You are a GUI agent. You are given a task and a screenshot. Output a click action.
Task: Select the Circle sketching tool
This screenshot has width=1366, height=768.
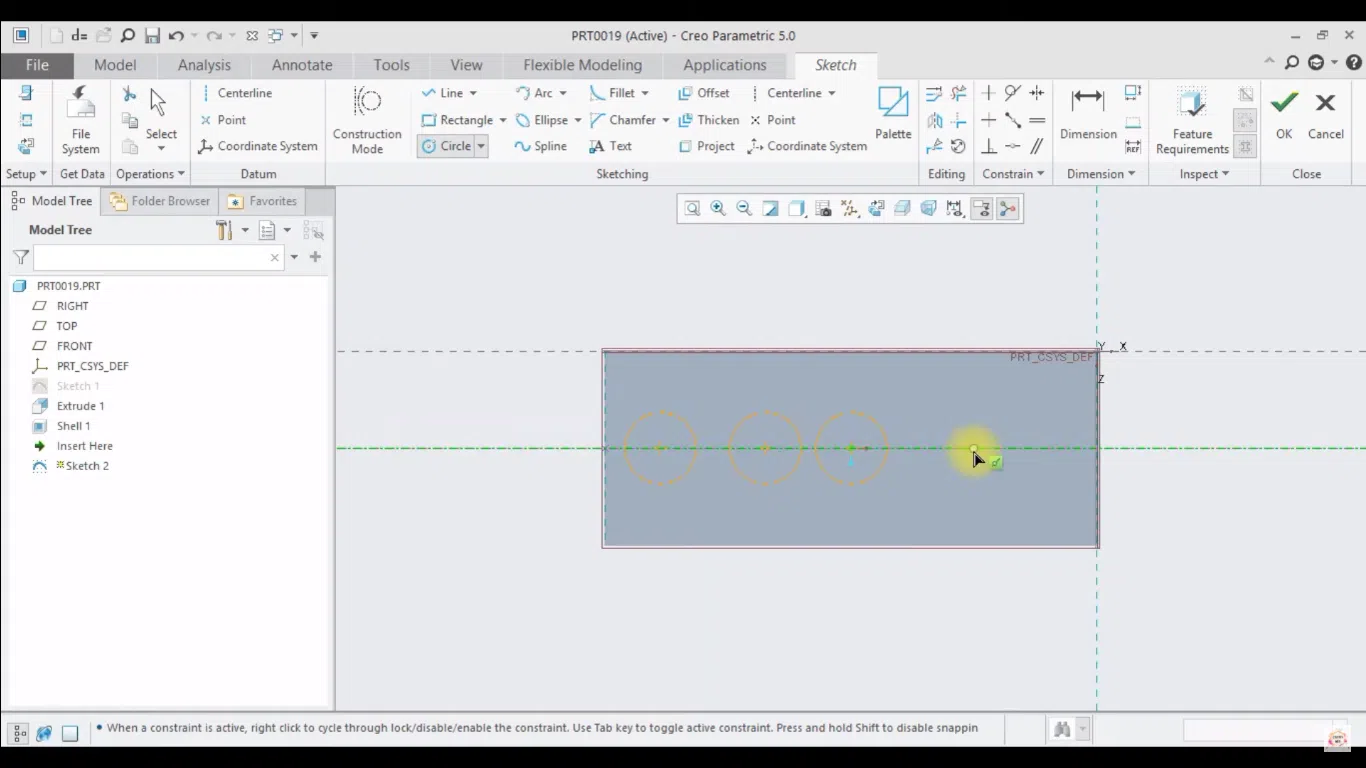[450, 146]
